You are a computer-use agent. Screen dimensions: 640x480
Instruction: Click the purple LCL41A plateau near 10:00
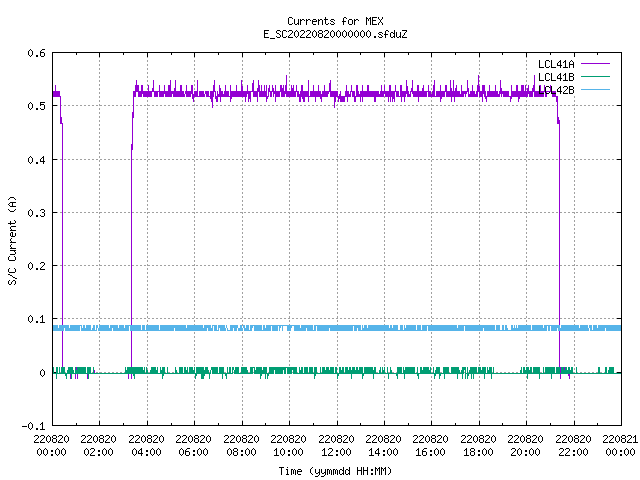click(289, 94)
